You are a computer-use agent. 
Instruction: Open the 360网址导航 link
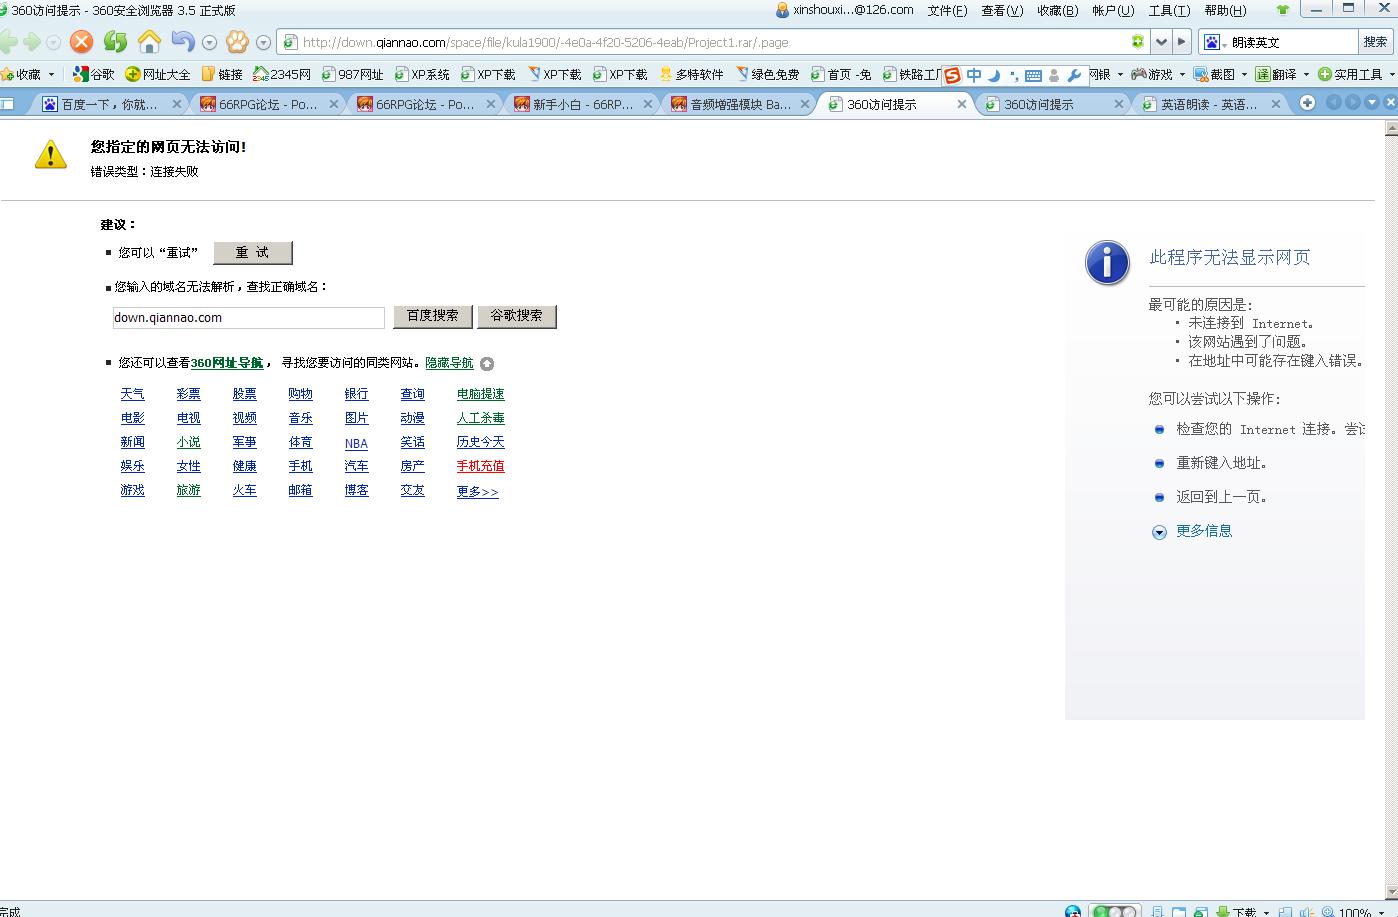point(227,363)
